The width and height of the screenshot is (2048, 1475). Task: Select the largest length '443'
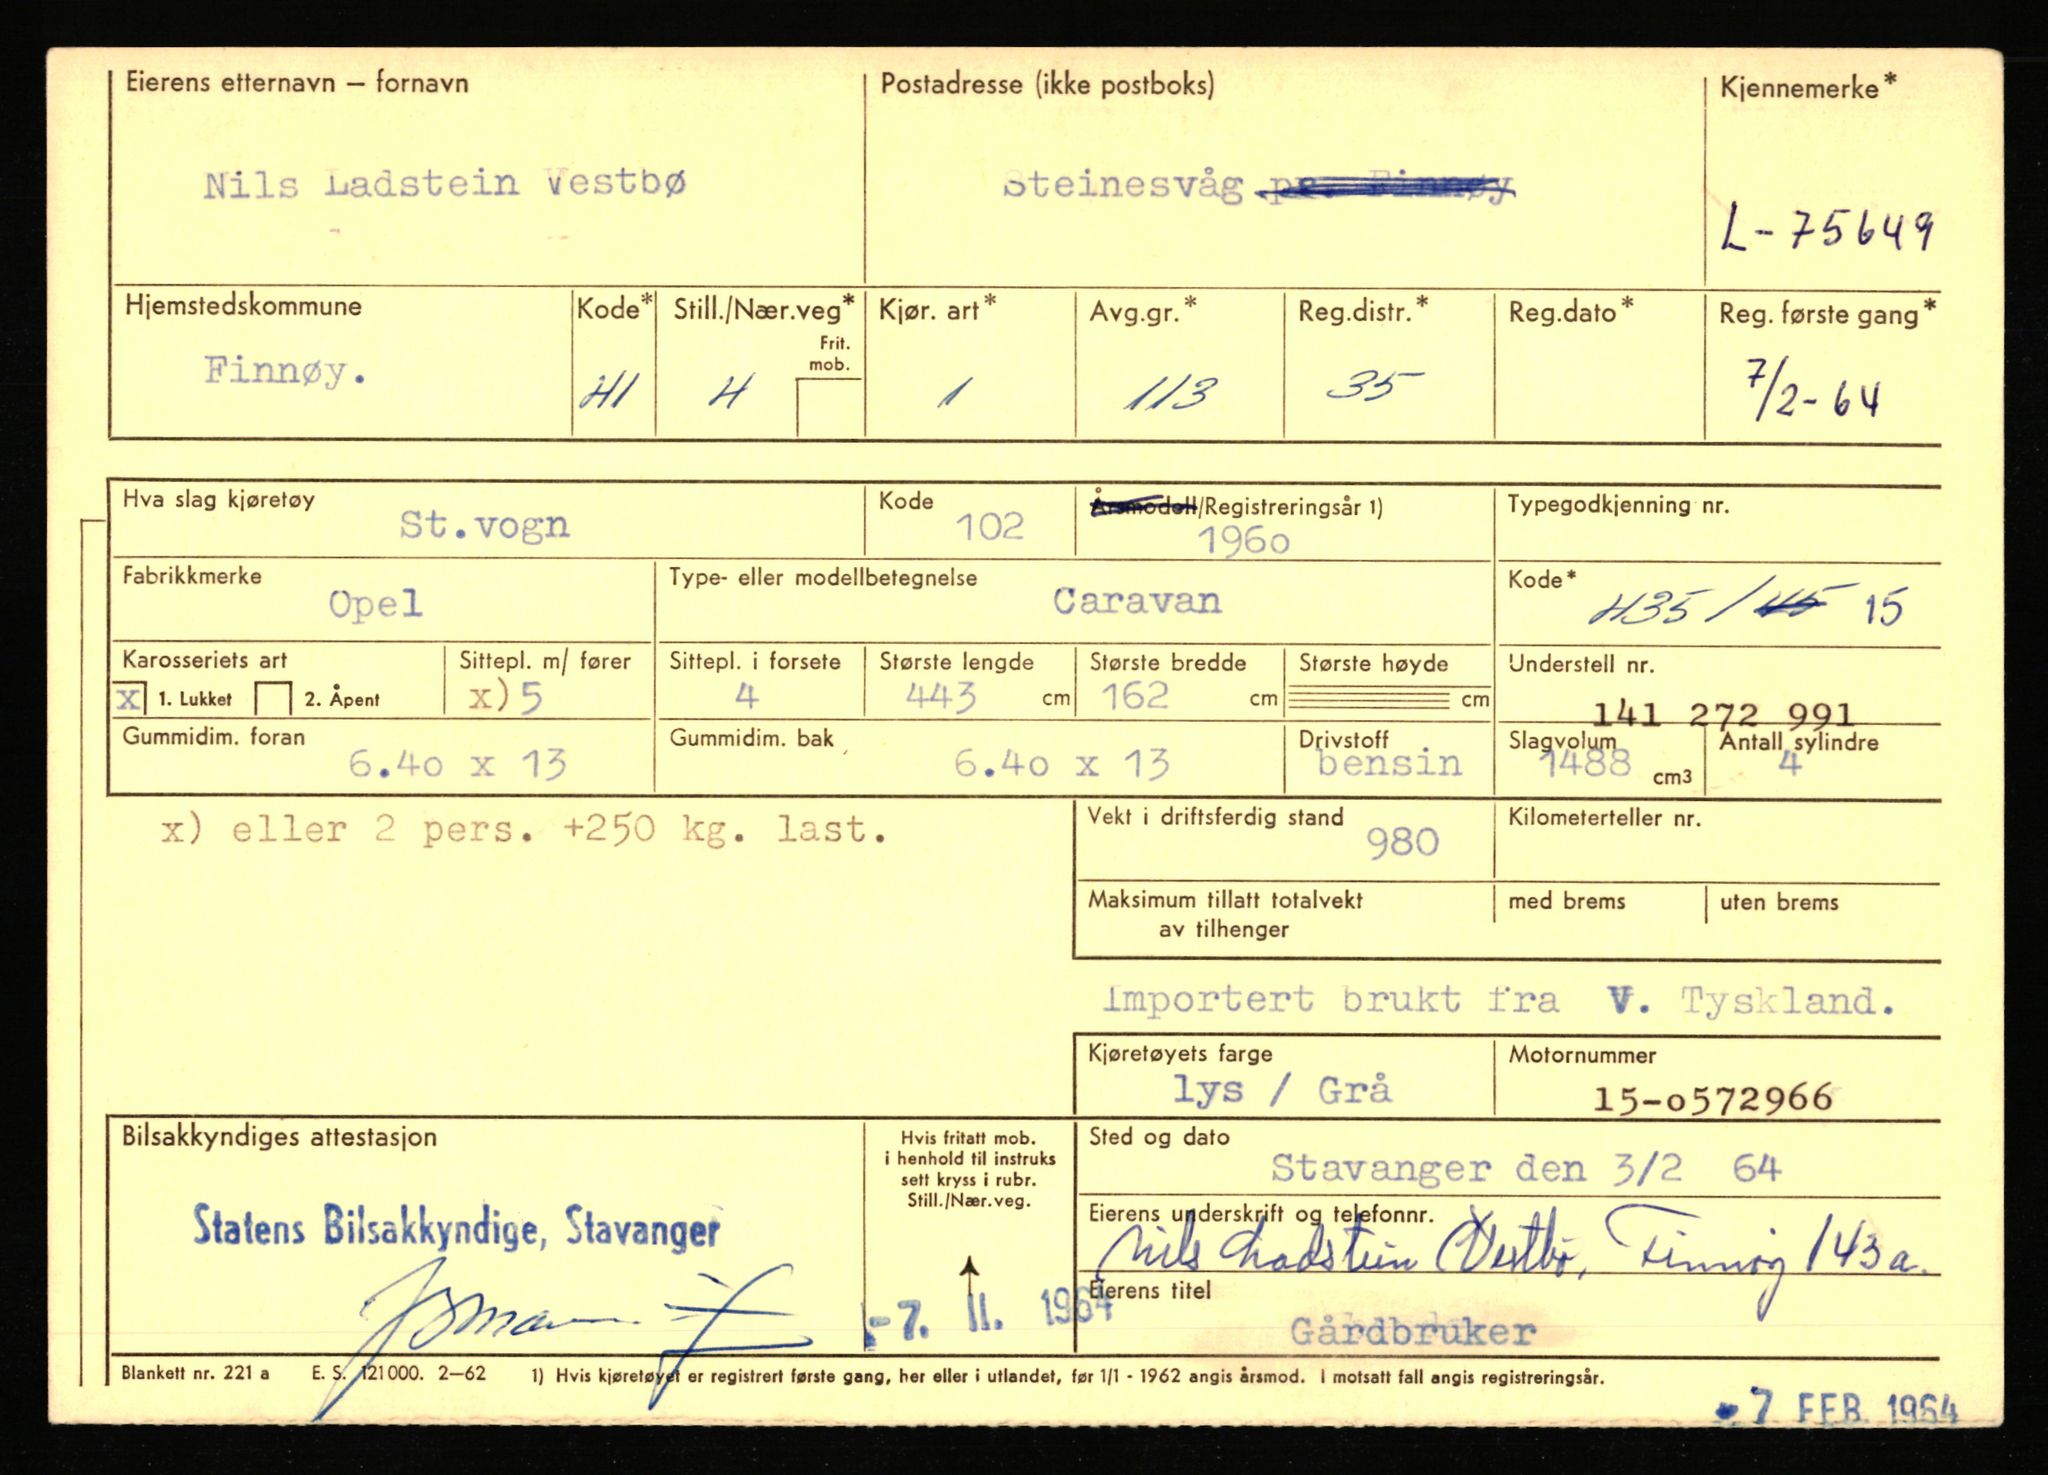[x=941, y=696]
